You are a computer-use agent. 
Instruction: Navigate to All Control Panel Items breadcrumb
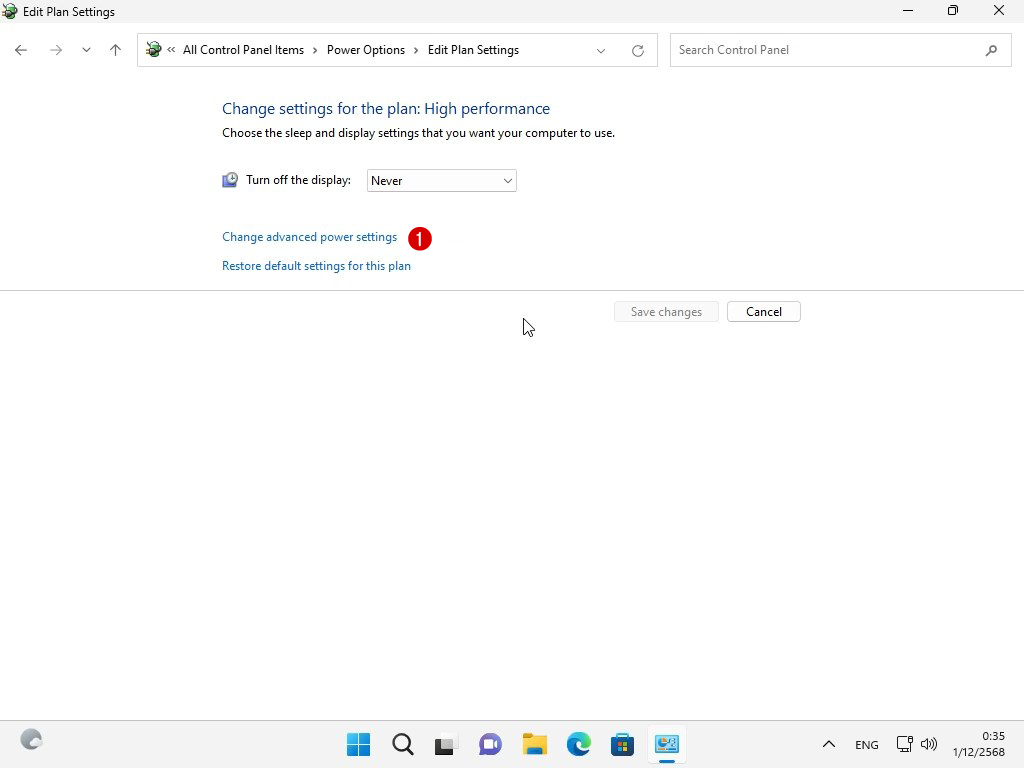point(243,50)
